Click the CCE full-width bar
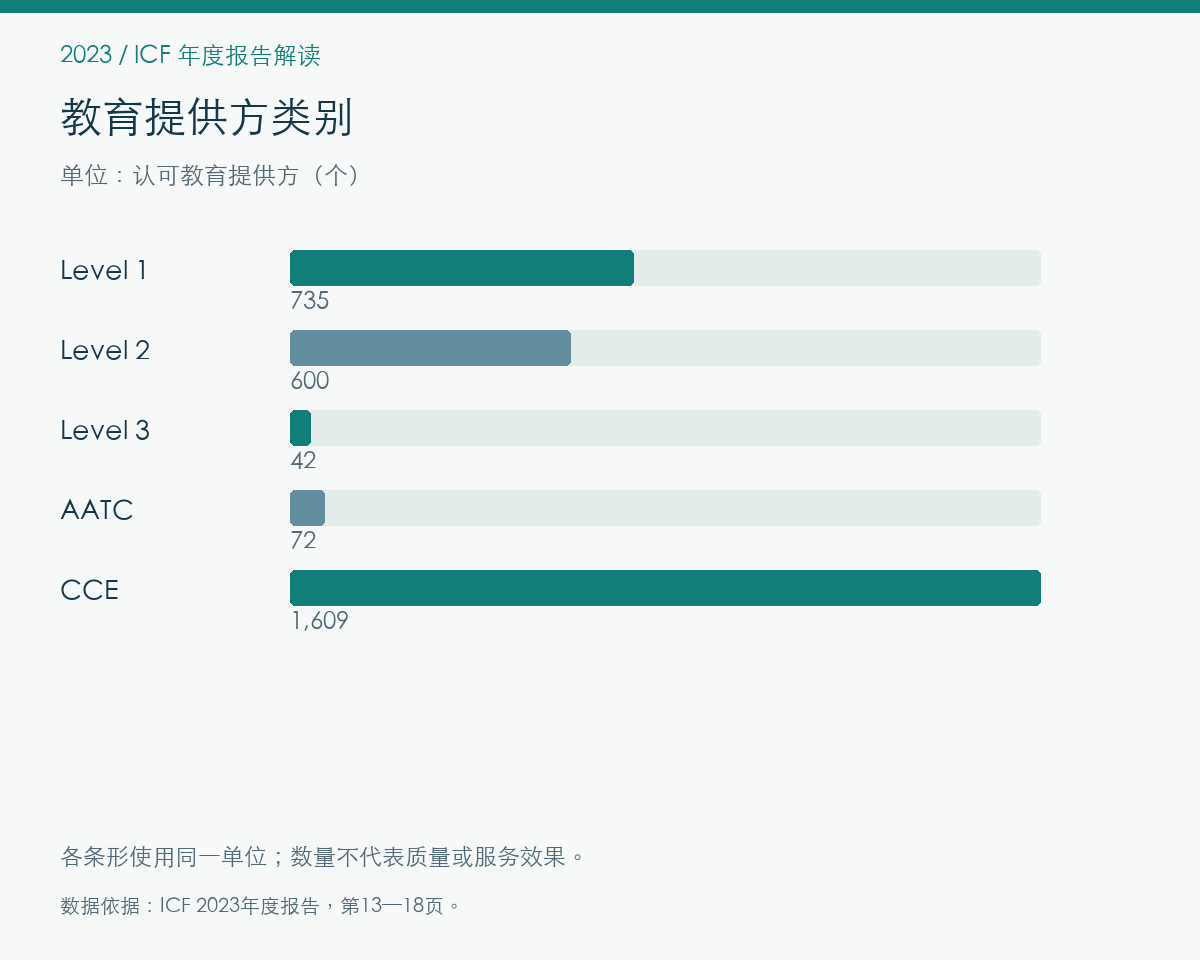 pyautogui.click(x=665, y=588)
